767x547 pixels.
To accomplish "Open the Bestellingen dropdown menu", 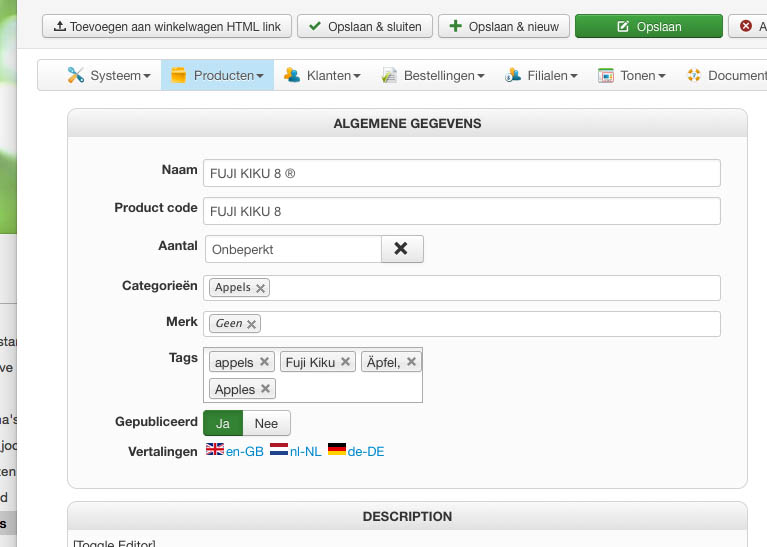I will click(433, 75).
